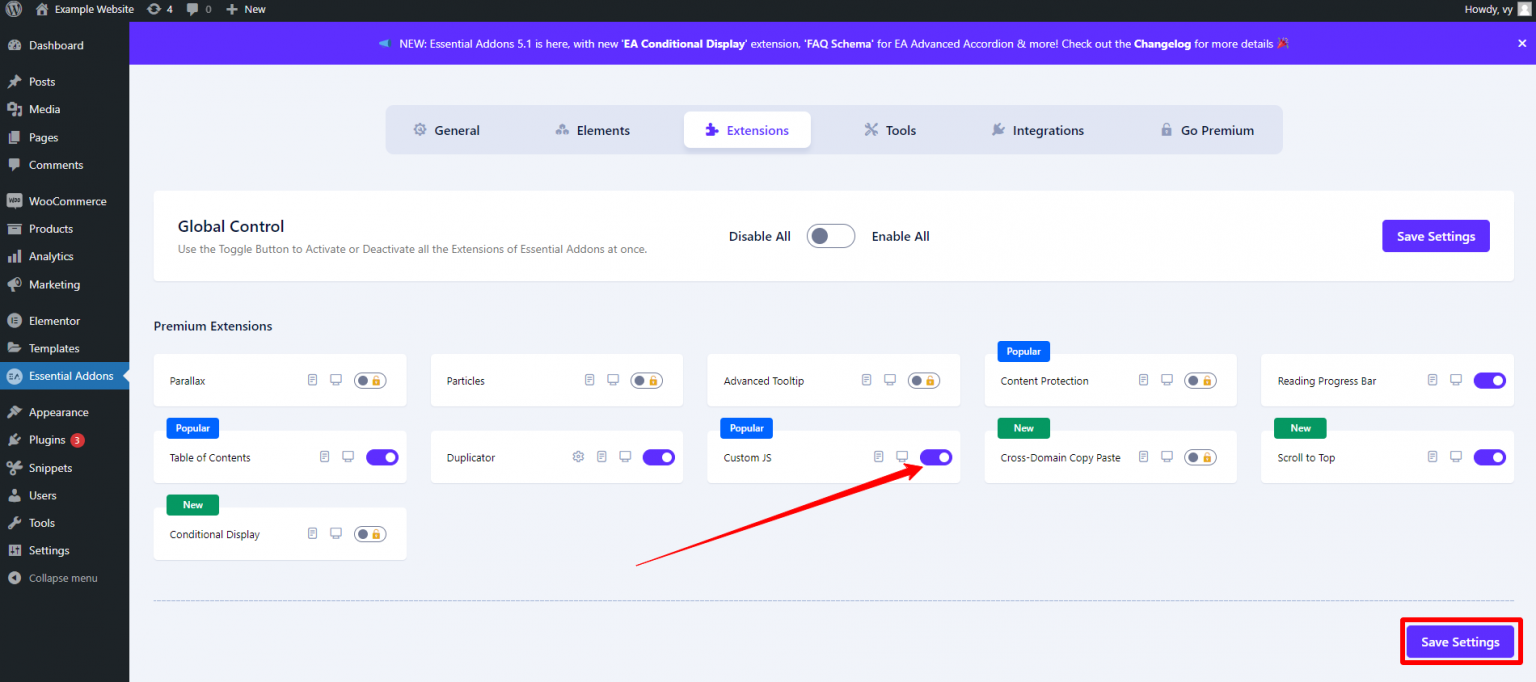
Task: Enable the Parallax extension toggle
Action: (x=370, y=380)
